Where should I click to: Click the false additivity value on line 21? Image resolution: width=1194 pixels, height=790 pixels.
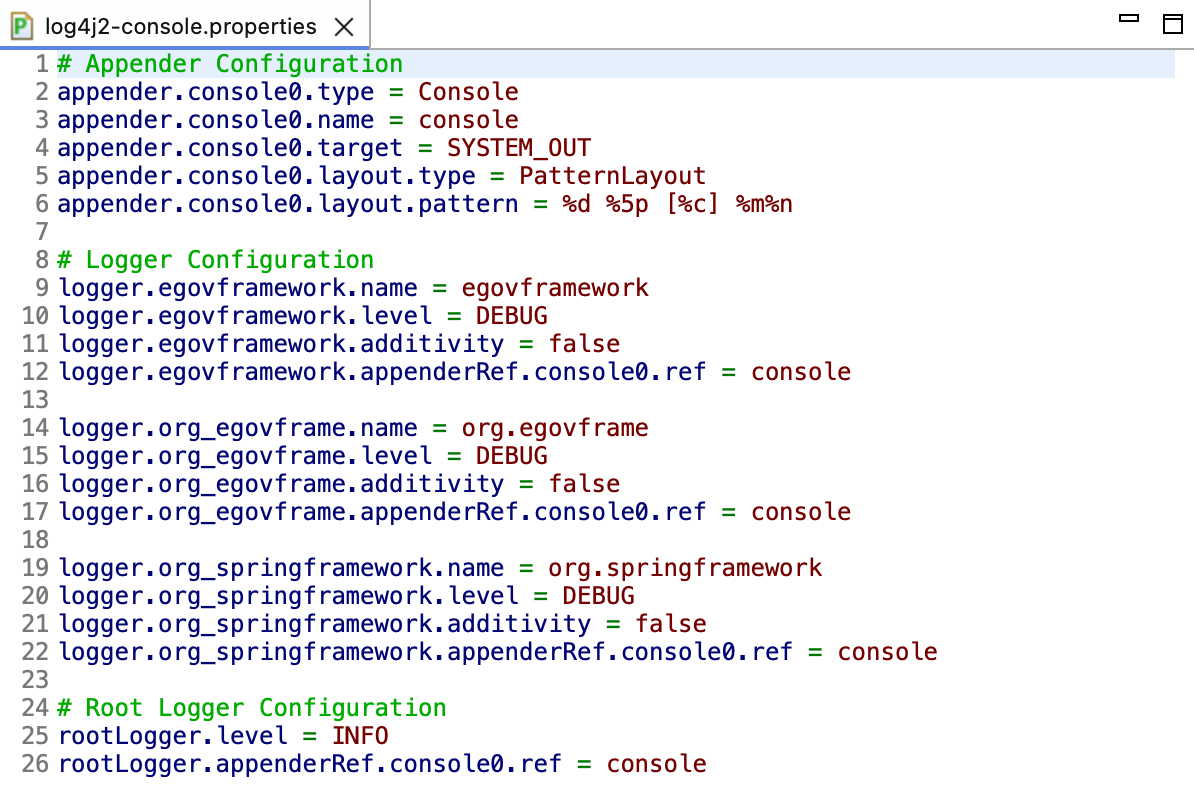671,623
